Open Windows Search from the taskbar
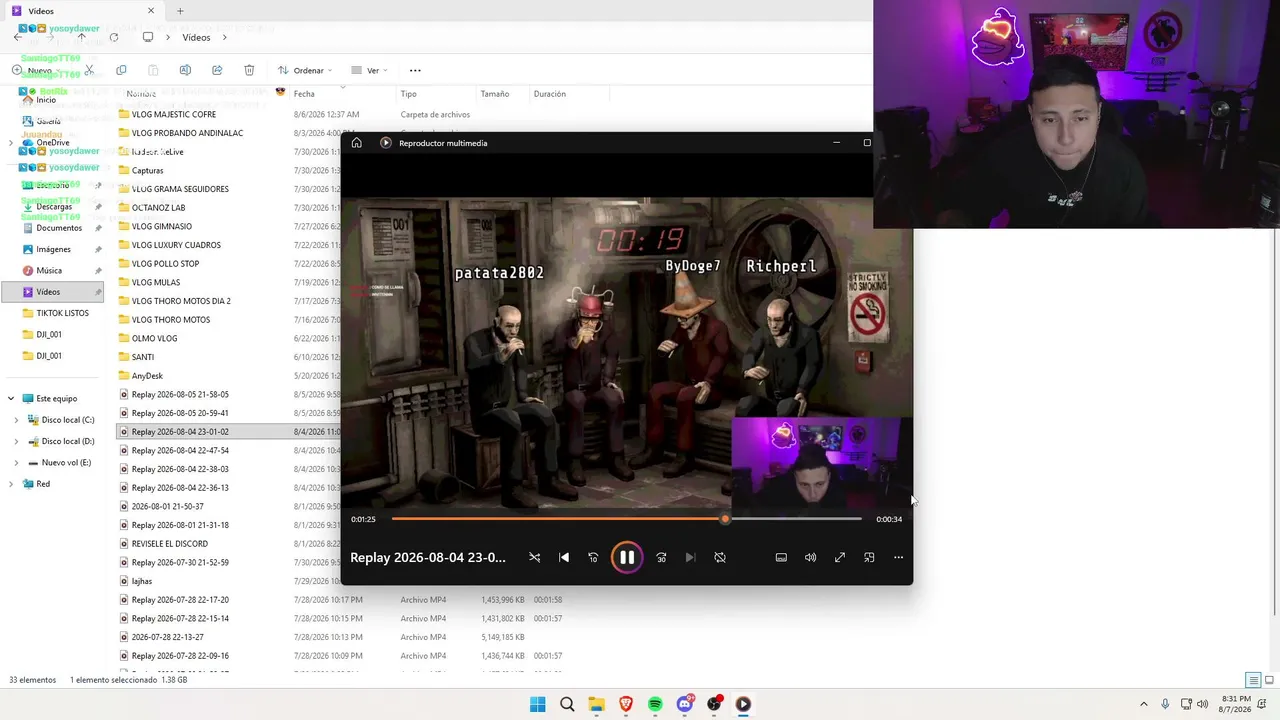The width and height of the screenshot is (1280, 720). 567,704
